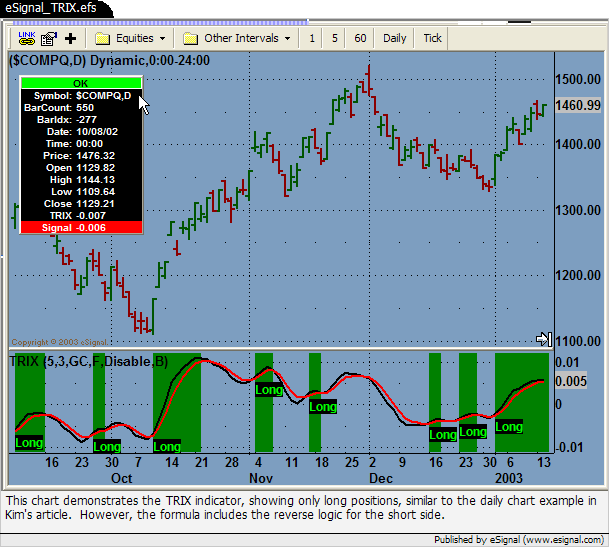The height and width of the screenshot is (547, 609).
Task: Click the Time: 00:00 row
Action: pos(81,144)
